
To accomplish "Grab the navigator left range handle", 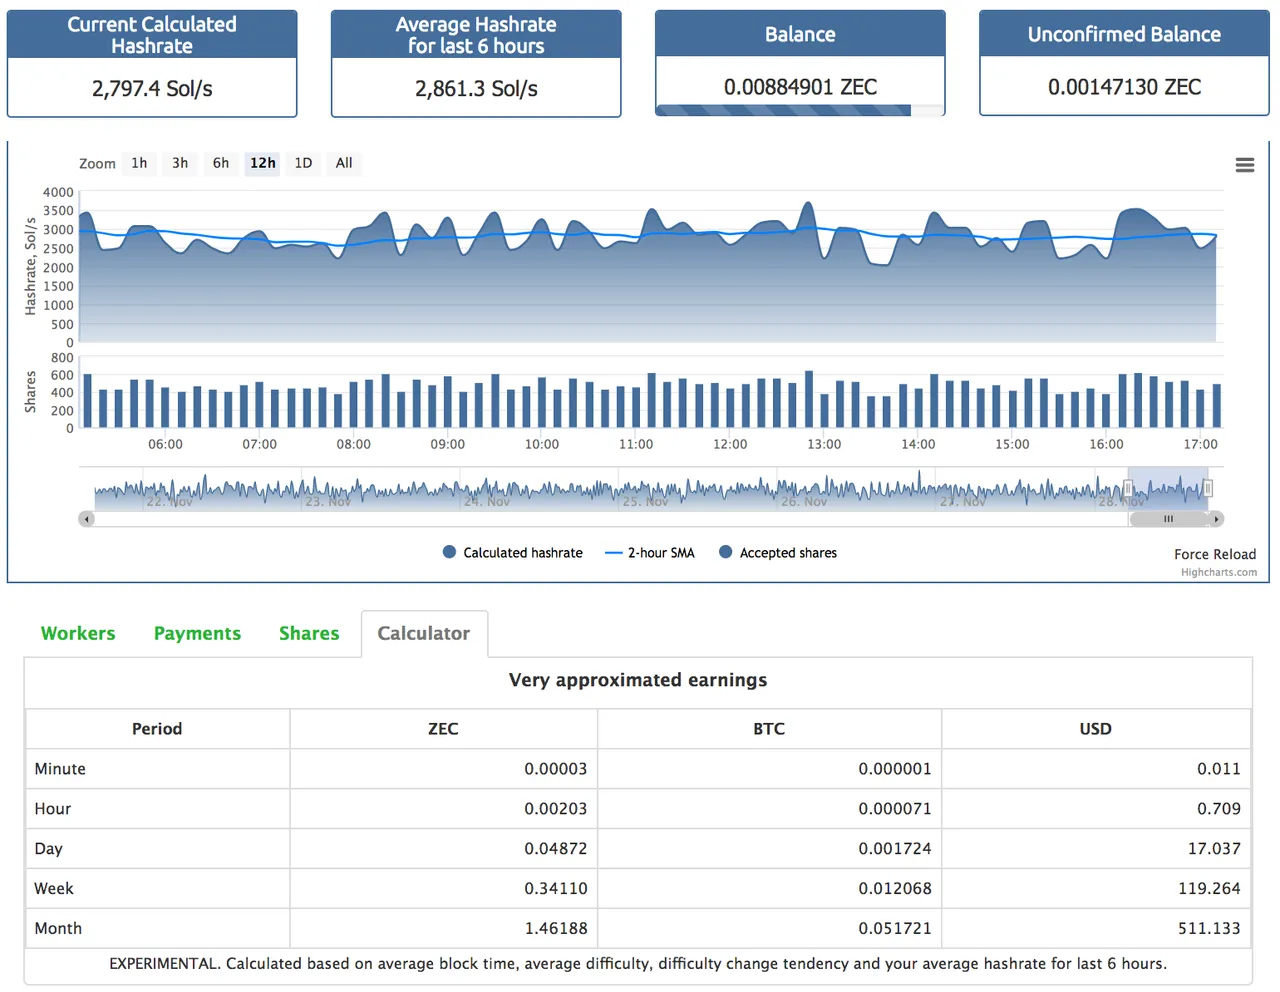I will click(x=1128, y=488).
